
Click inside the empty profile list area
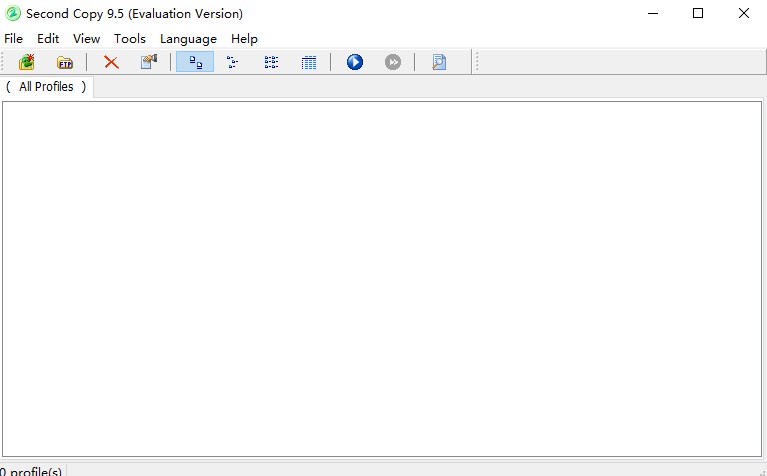(x=382, y=278)
